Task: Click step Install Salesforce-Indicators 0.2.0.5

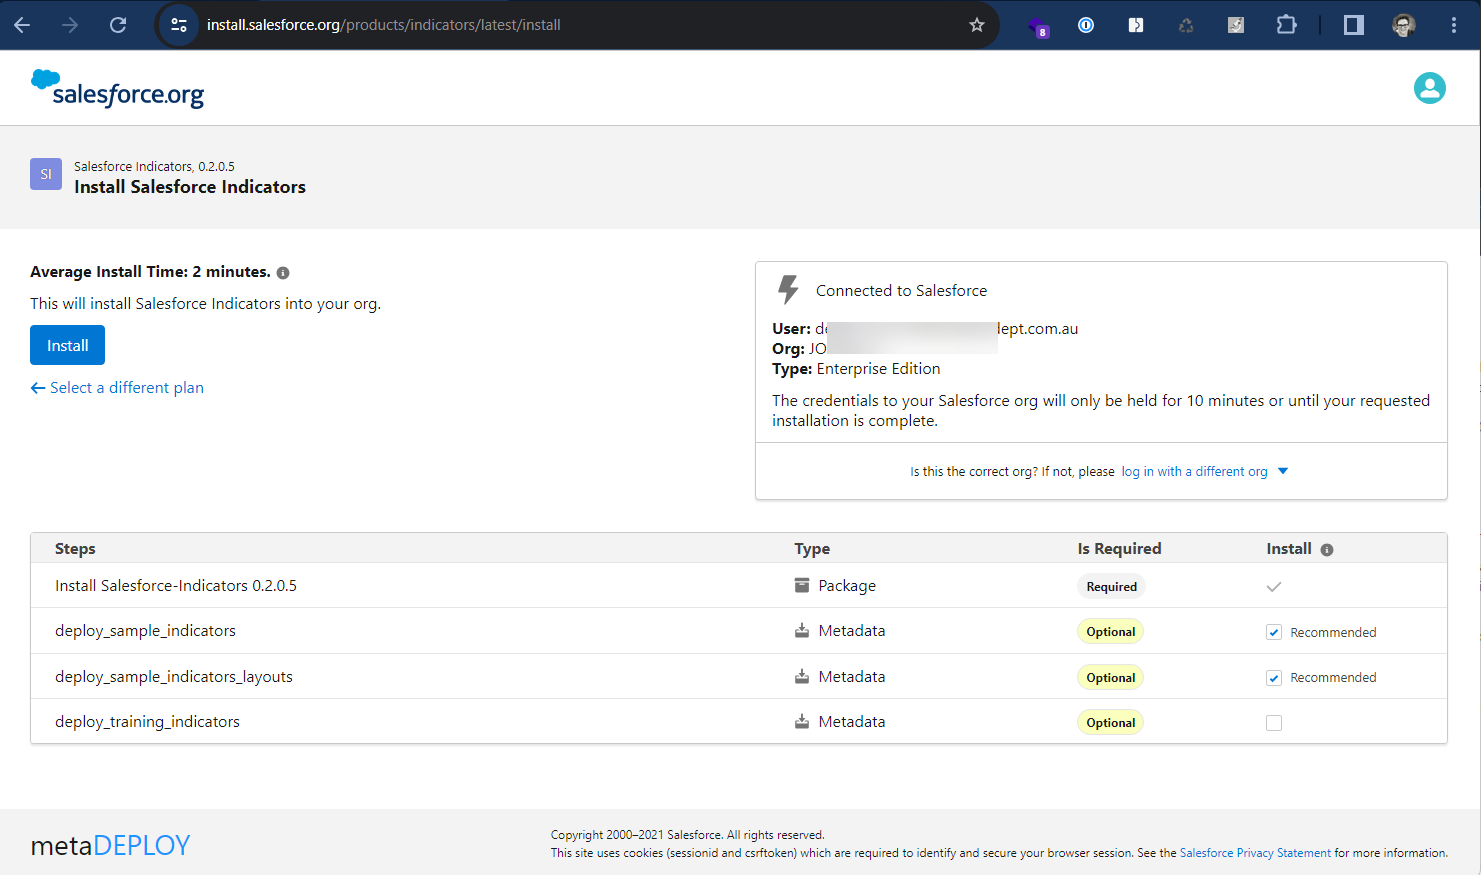Action: 176,586
